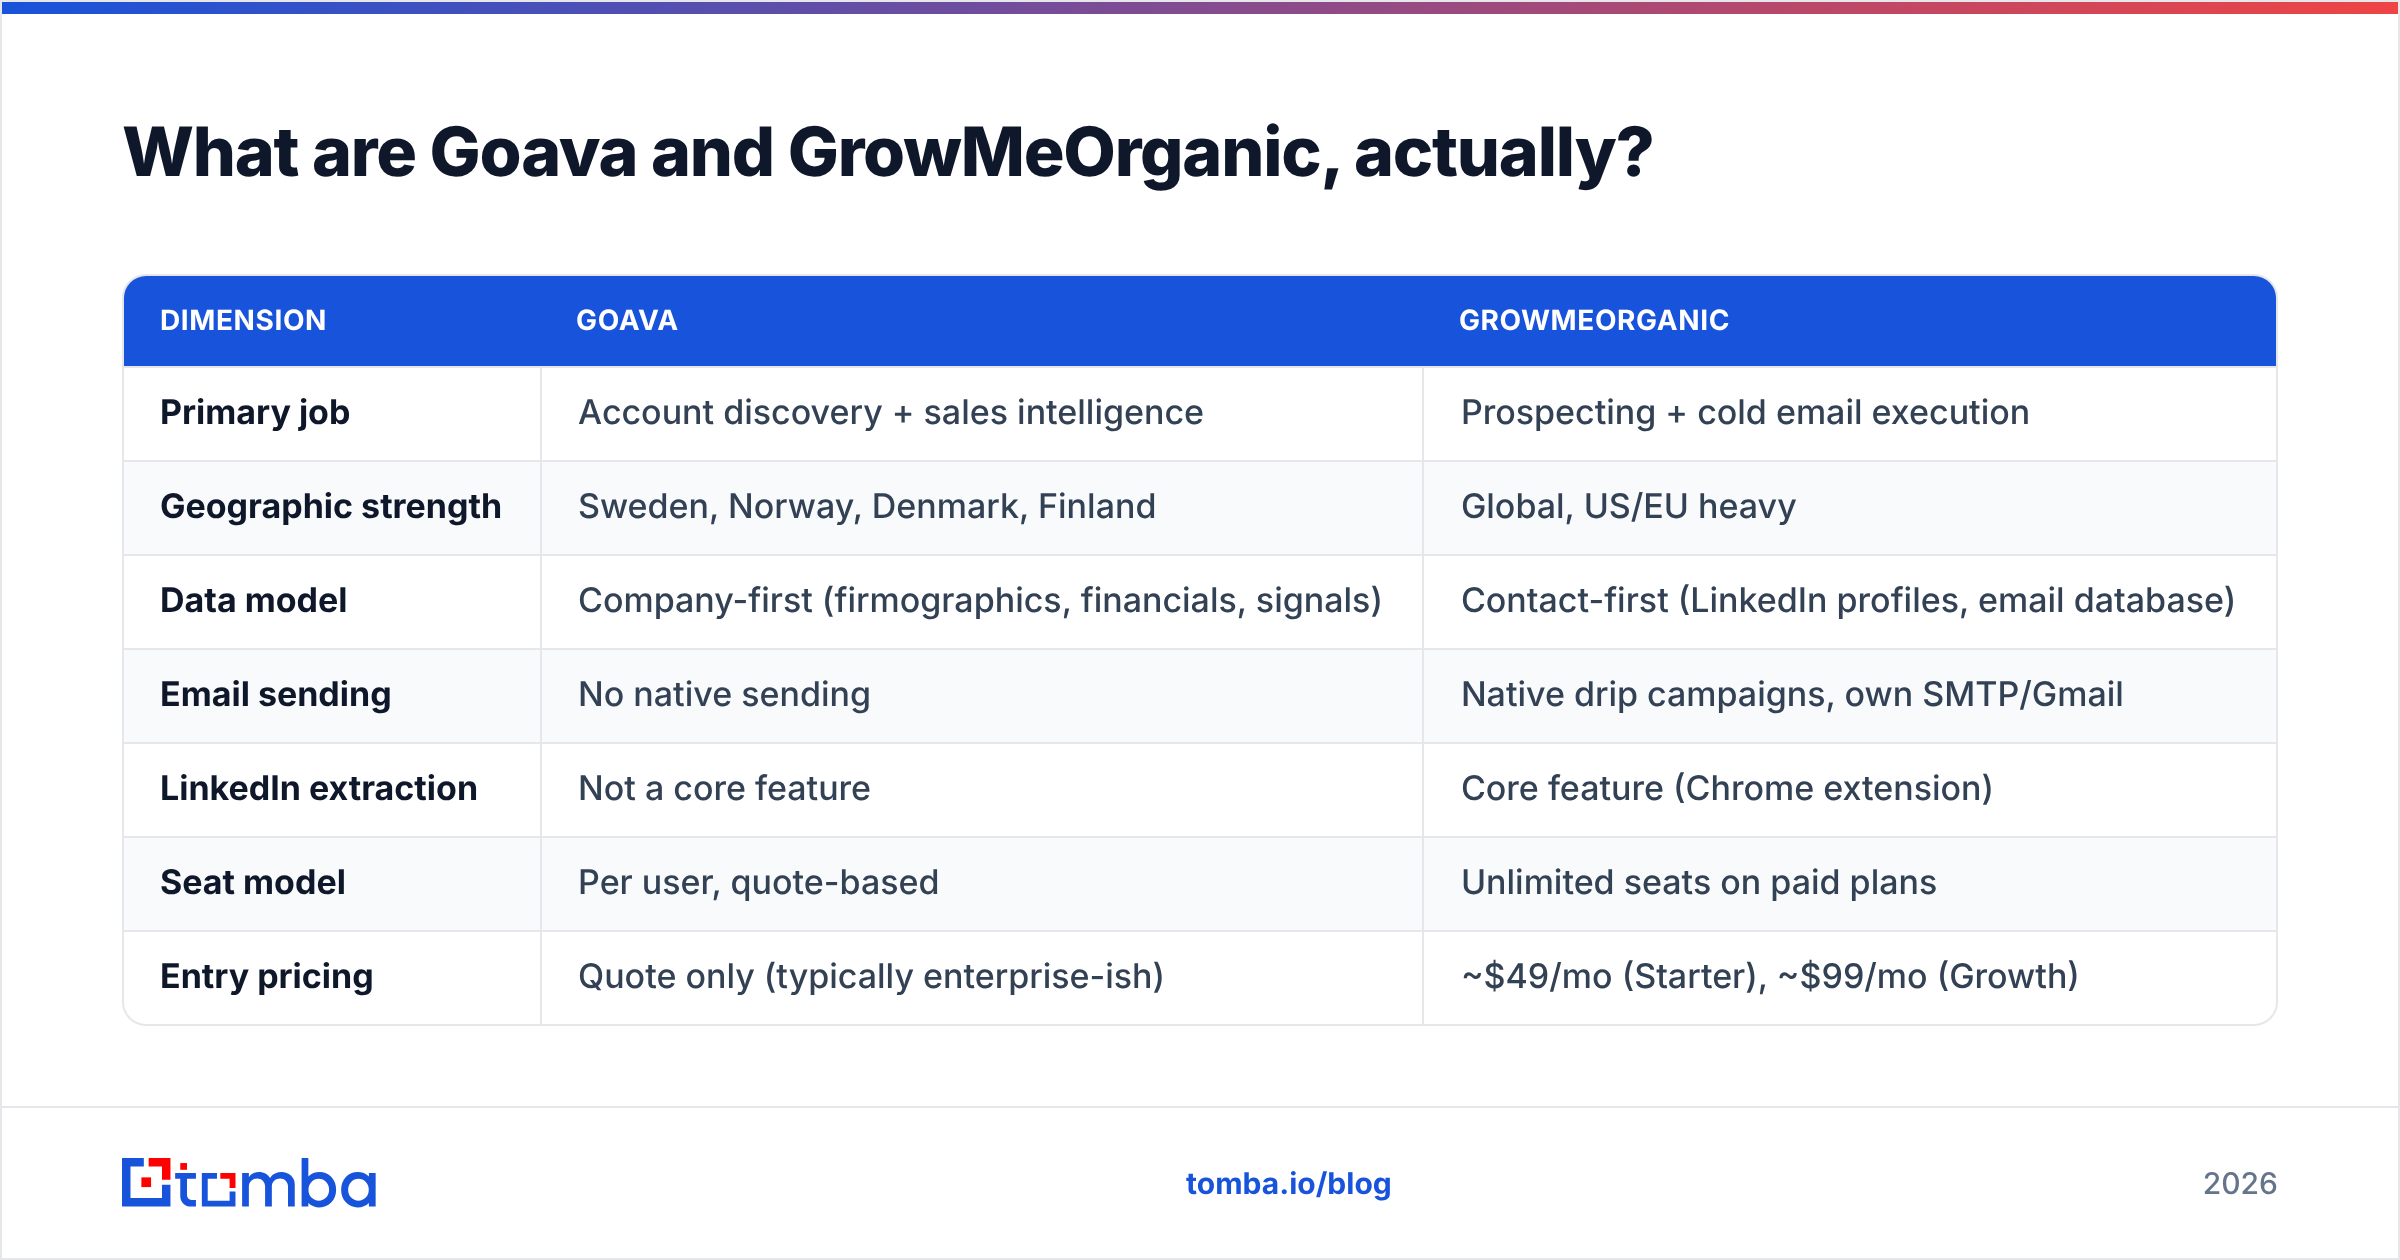Select the 'Geographic strength' row label
The height and width of the screenshot is (1260, 2400).
coord(331,507)
